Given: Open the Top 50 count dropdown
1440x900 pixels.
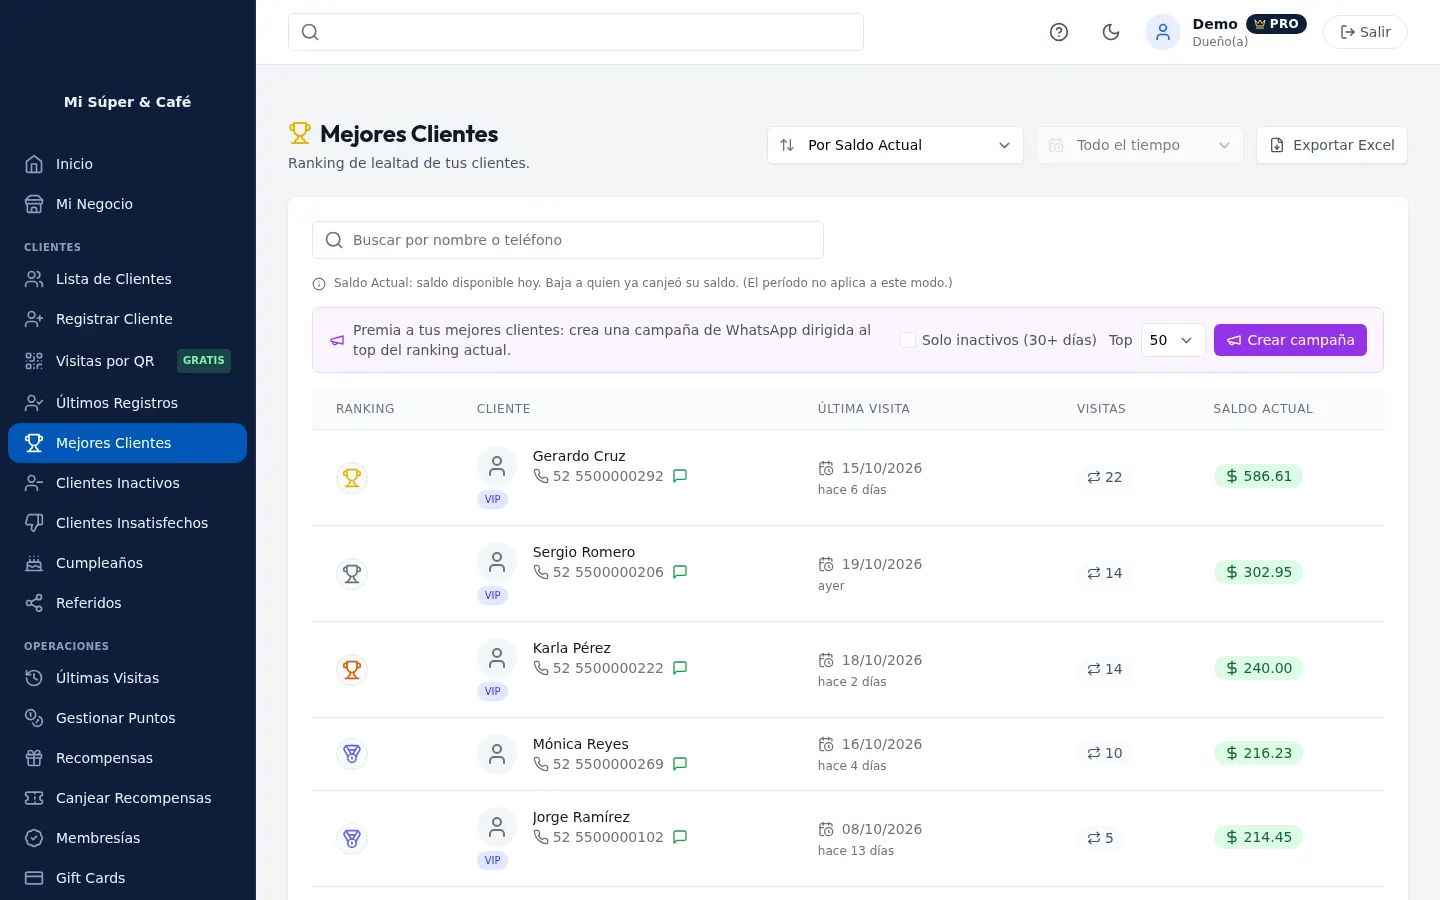Looking at the screenshot, I should coord(1173,340).
